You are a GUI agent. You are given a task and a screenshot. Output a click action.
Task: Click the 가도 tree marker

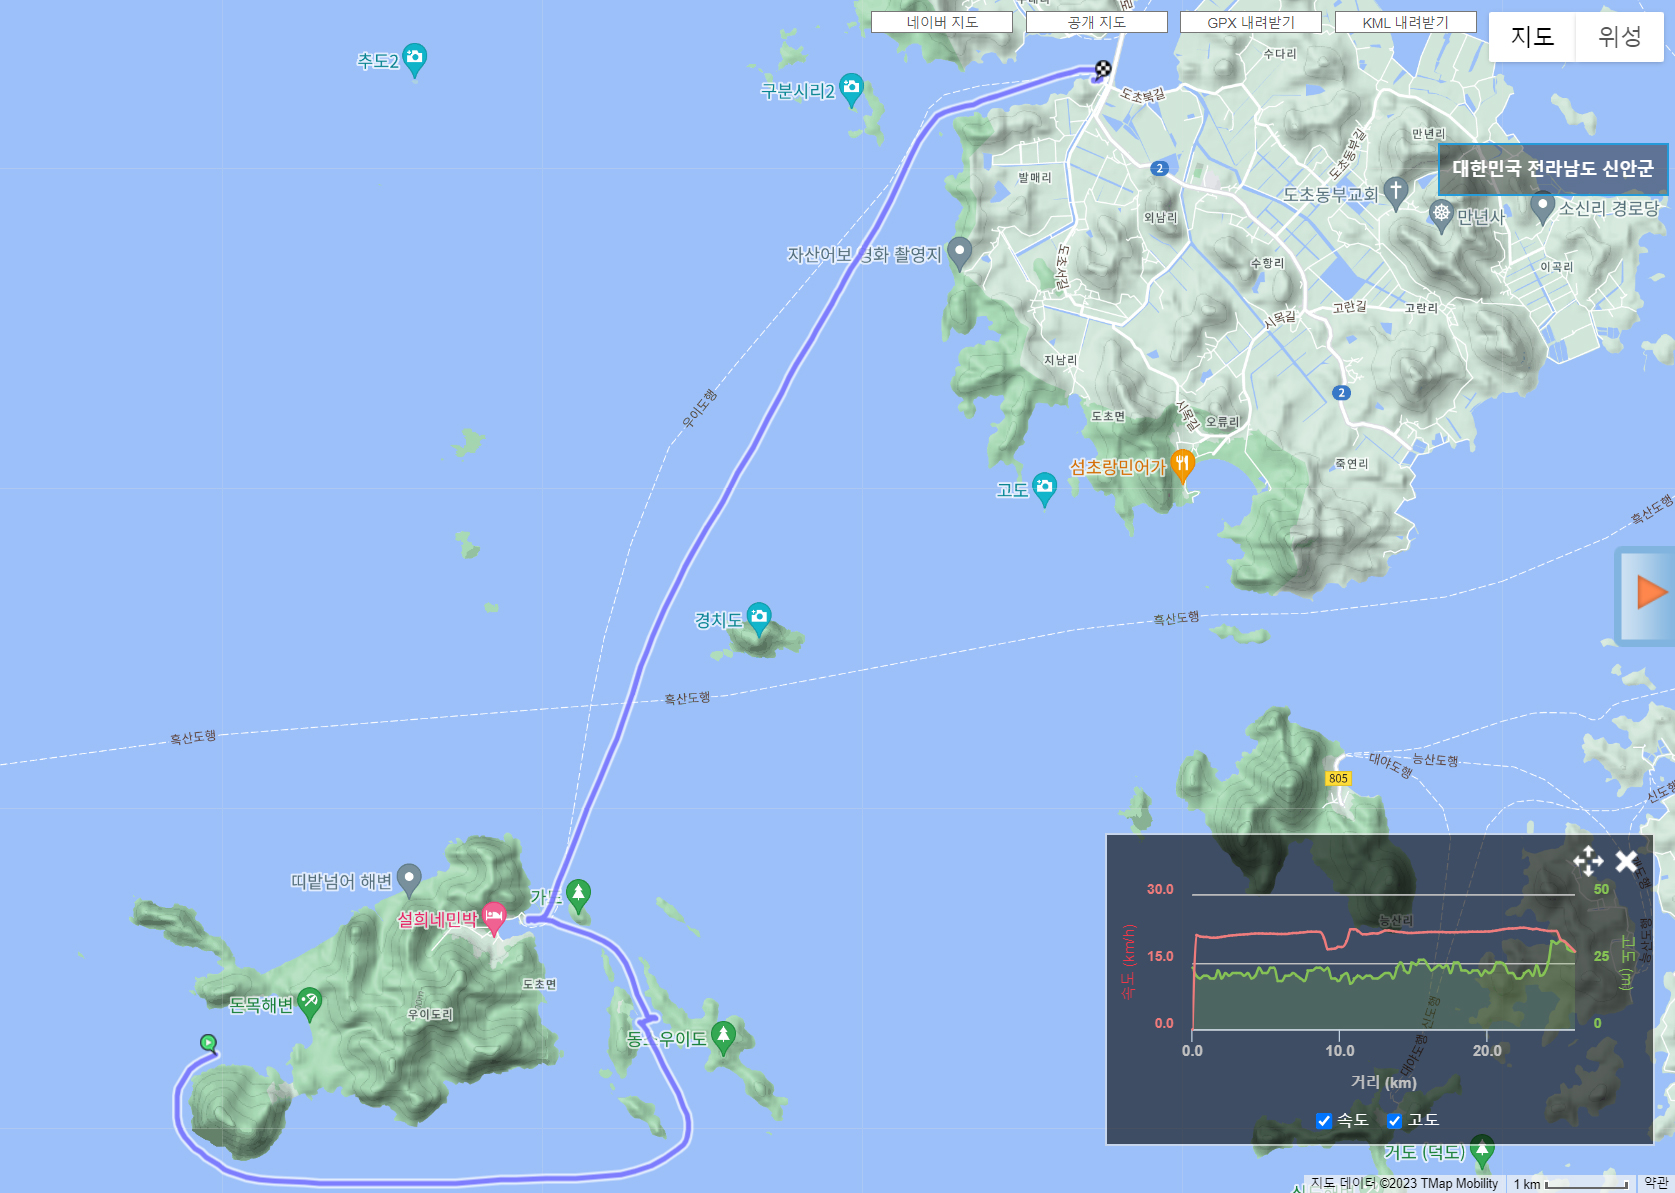click(x=578, y=896)
